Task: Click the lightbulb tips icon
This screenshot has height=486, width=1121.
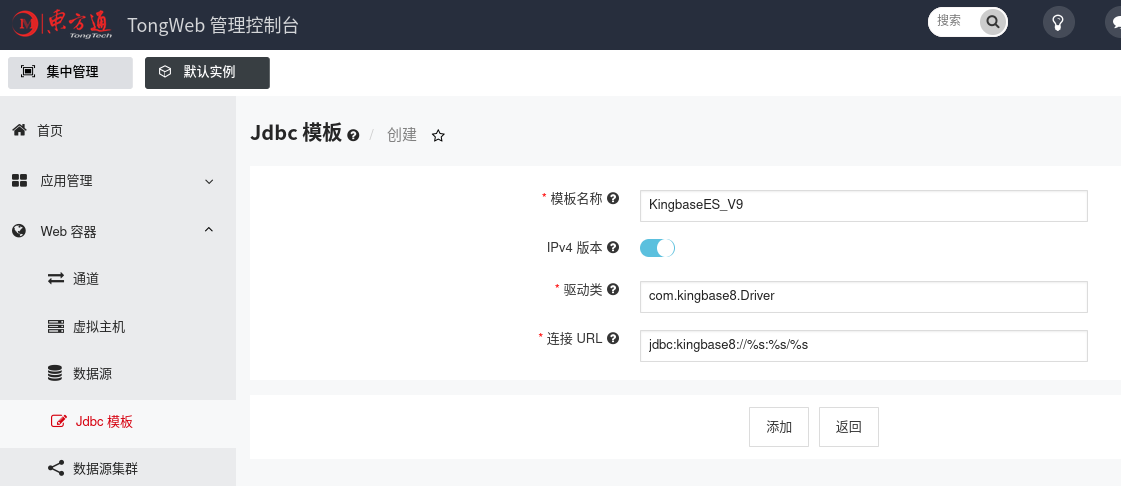Action: (1059, 22)
